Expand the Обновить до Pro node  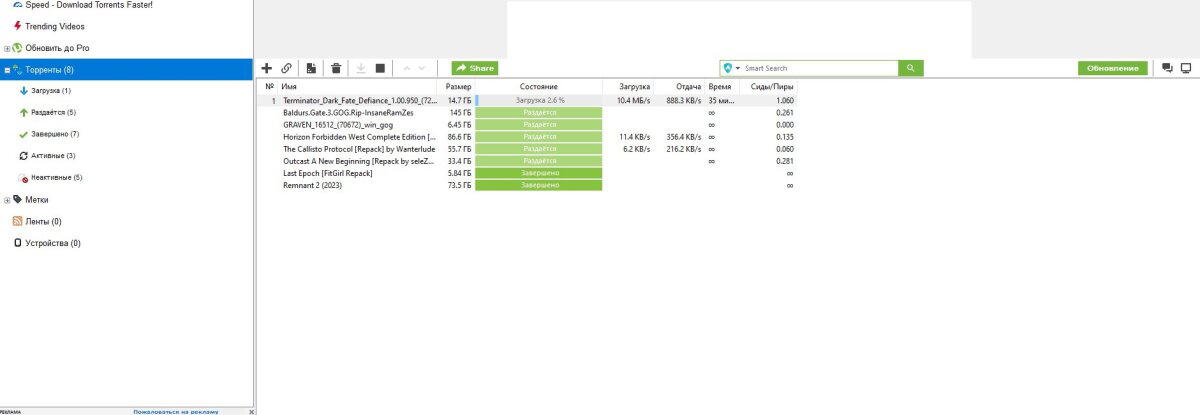tap(7, 48)
